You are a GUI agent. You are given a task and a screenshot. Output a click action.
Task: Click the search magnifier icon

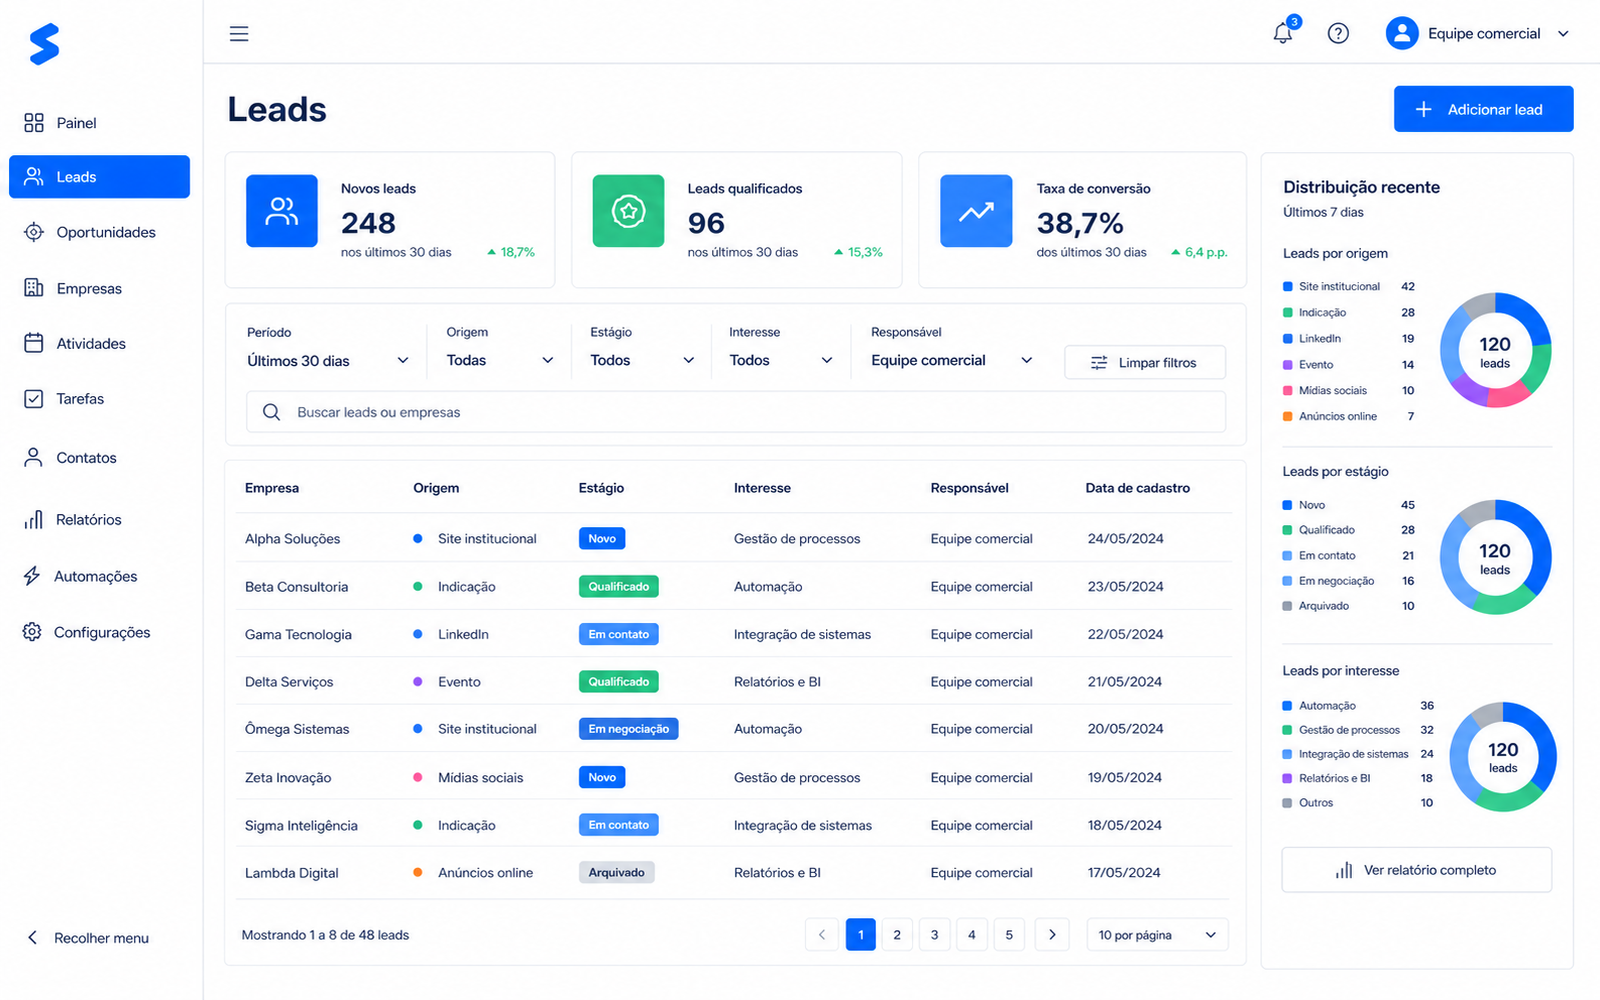pos(271,412)
